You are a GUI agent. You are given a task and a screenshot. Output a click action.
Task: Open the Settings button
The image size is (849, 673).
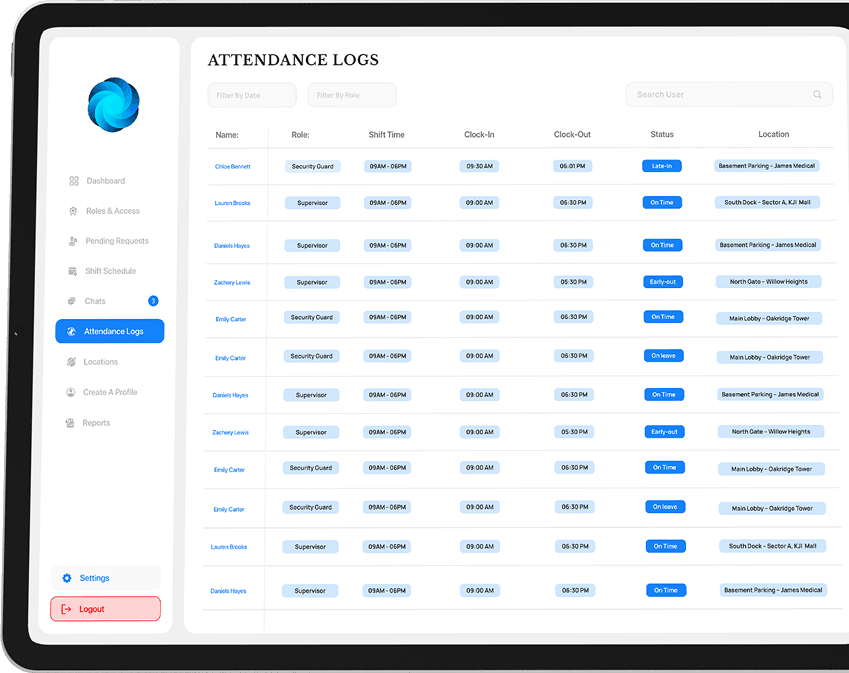coord(106,578)
